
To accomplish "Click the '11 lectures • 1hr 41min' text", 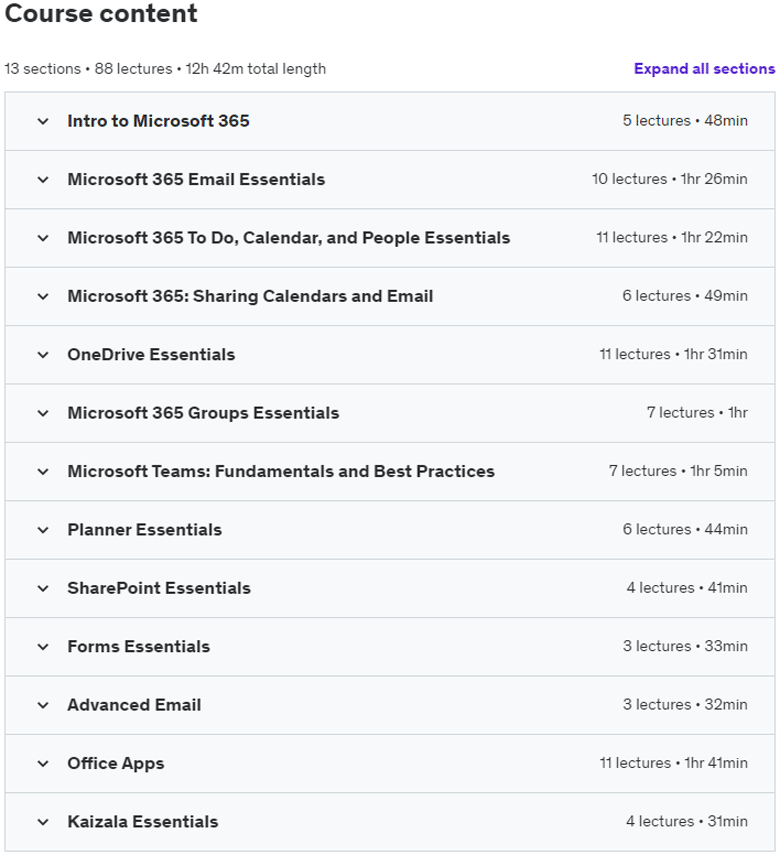I will 674,762.
